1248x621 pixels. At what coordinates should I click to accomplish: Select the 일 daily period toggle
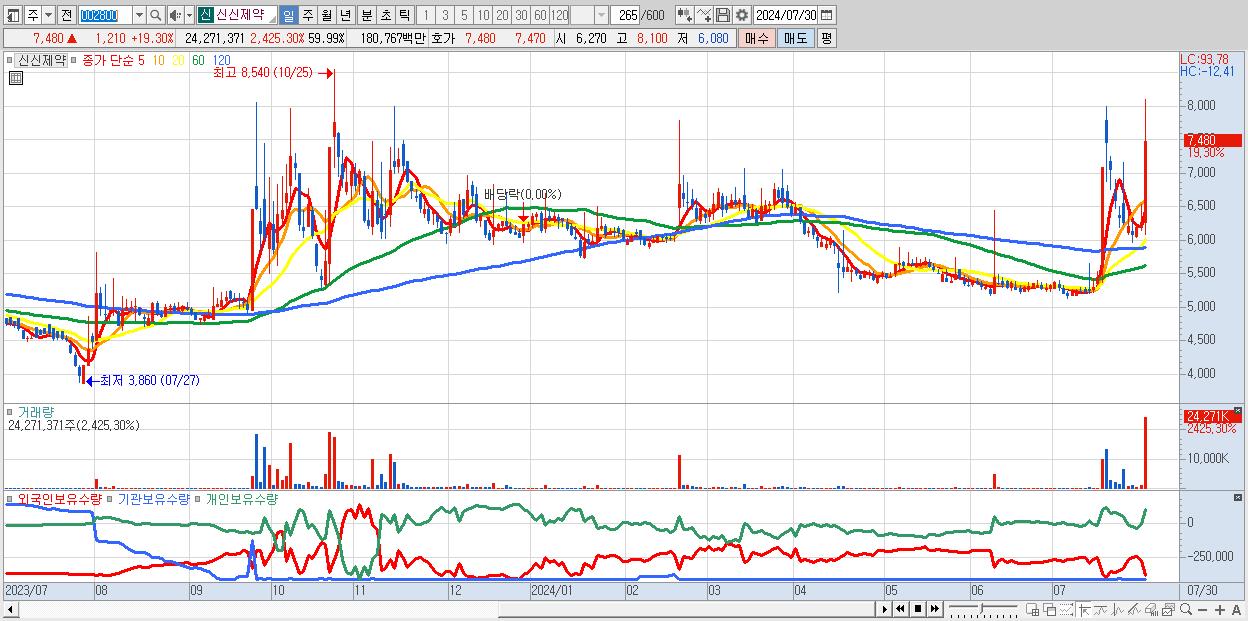(x=288, y=15)
